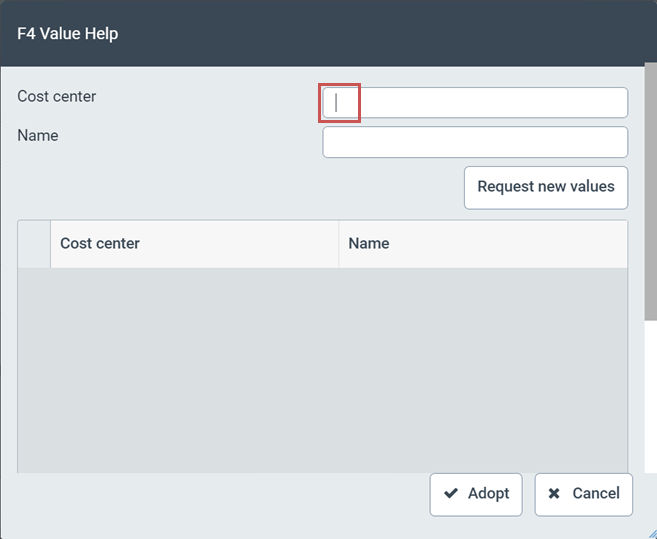The image size is (657, 539).
Task: Click the Cost center field label
Action: [57, 97]
